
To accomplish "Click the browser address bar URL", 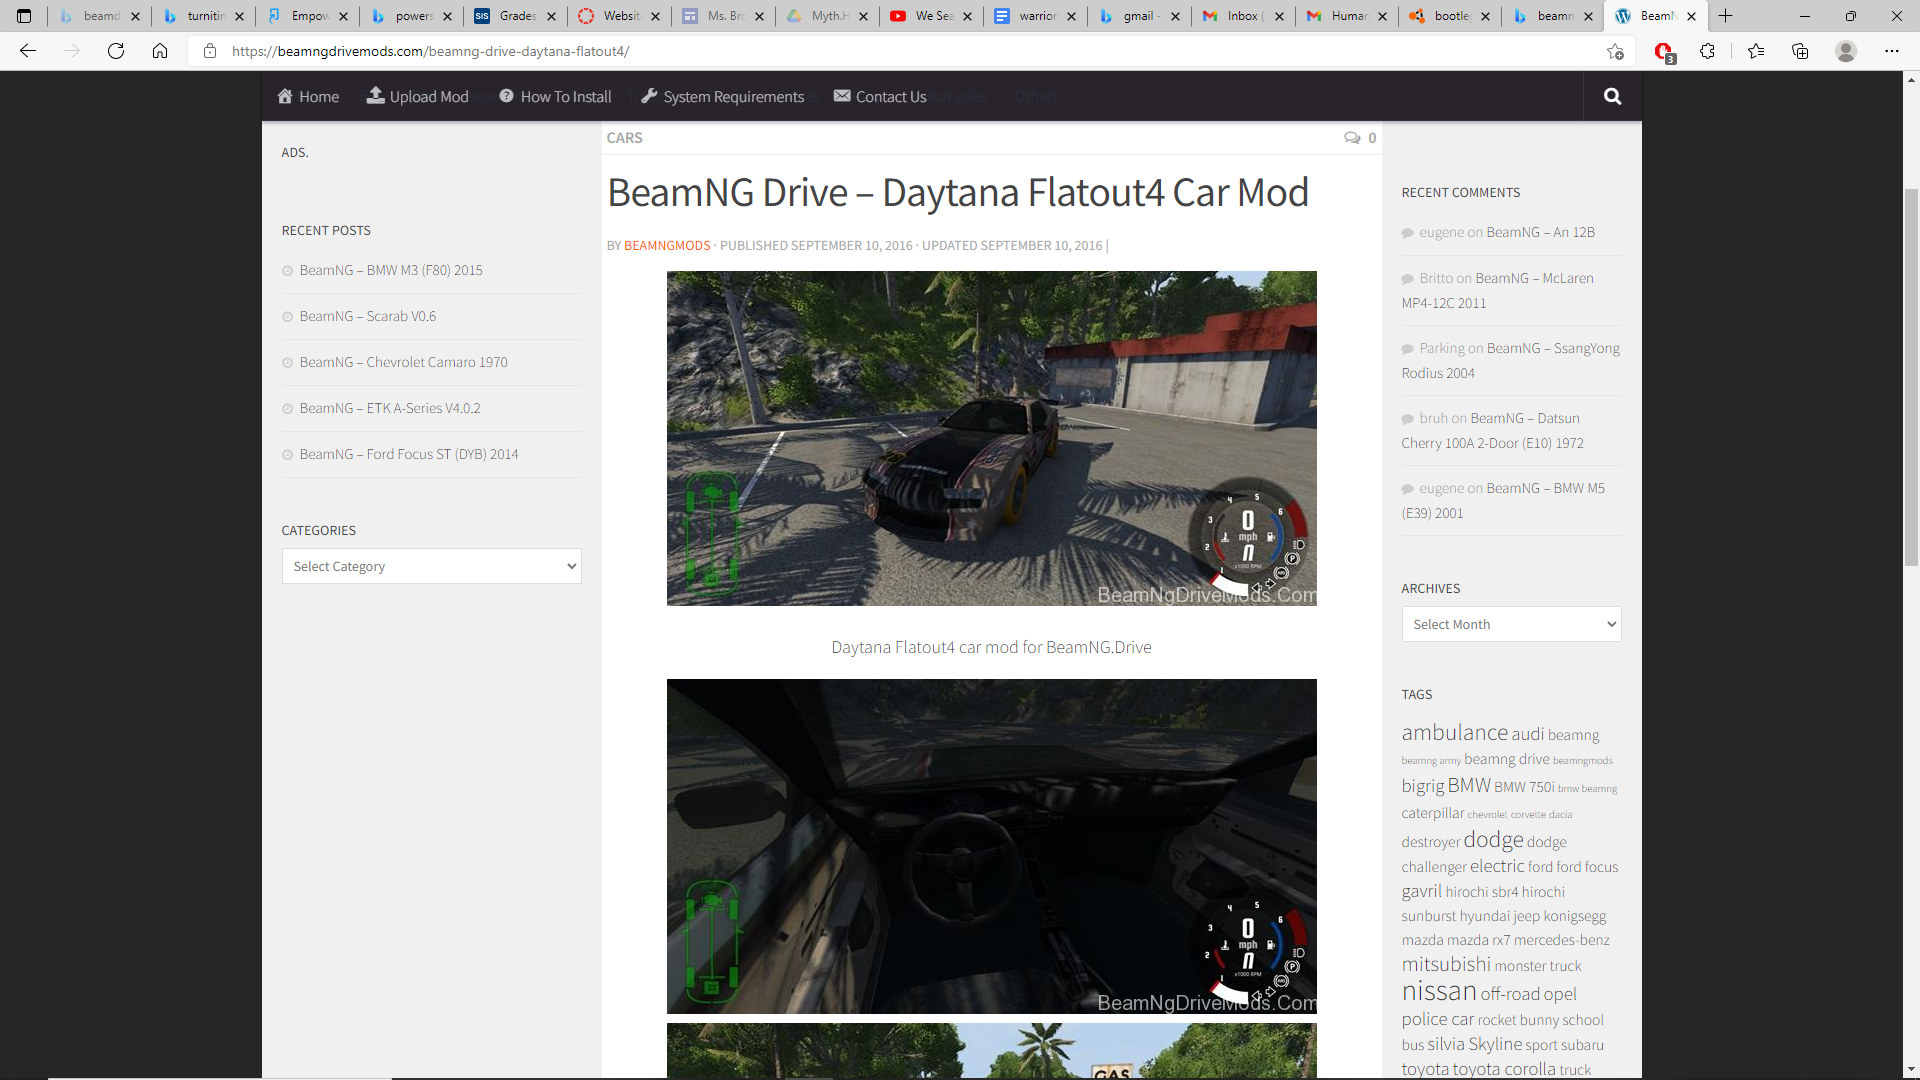I will 430,51.
